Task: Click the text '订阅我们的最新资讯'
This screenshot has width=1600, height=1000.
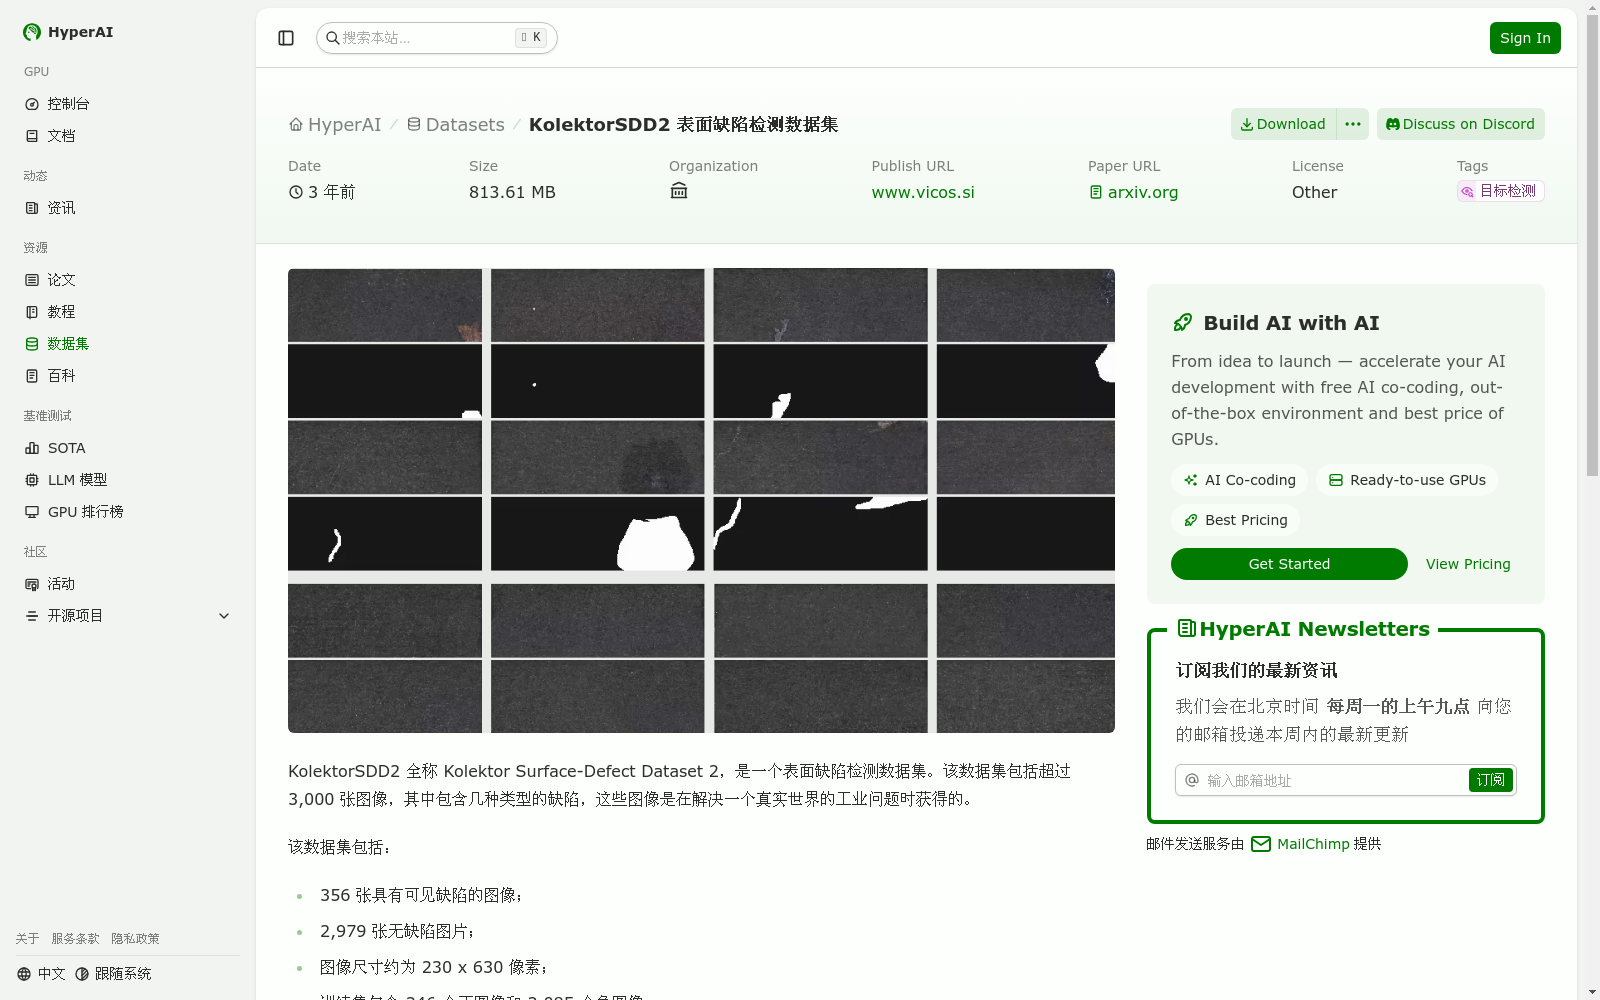Action: tap(1256, 671)
